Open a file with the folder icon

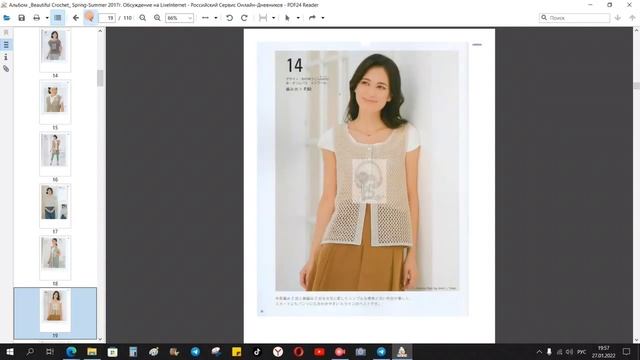[7, 18]
